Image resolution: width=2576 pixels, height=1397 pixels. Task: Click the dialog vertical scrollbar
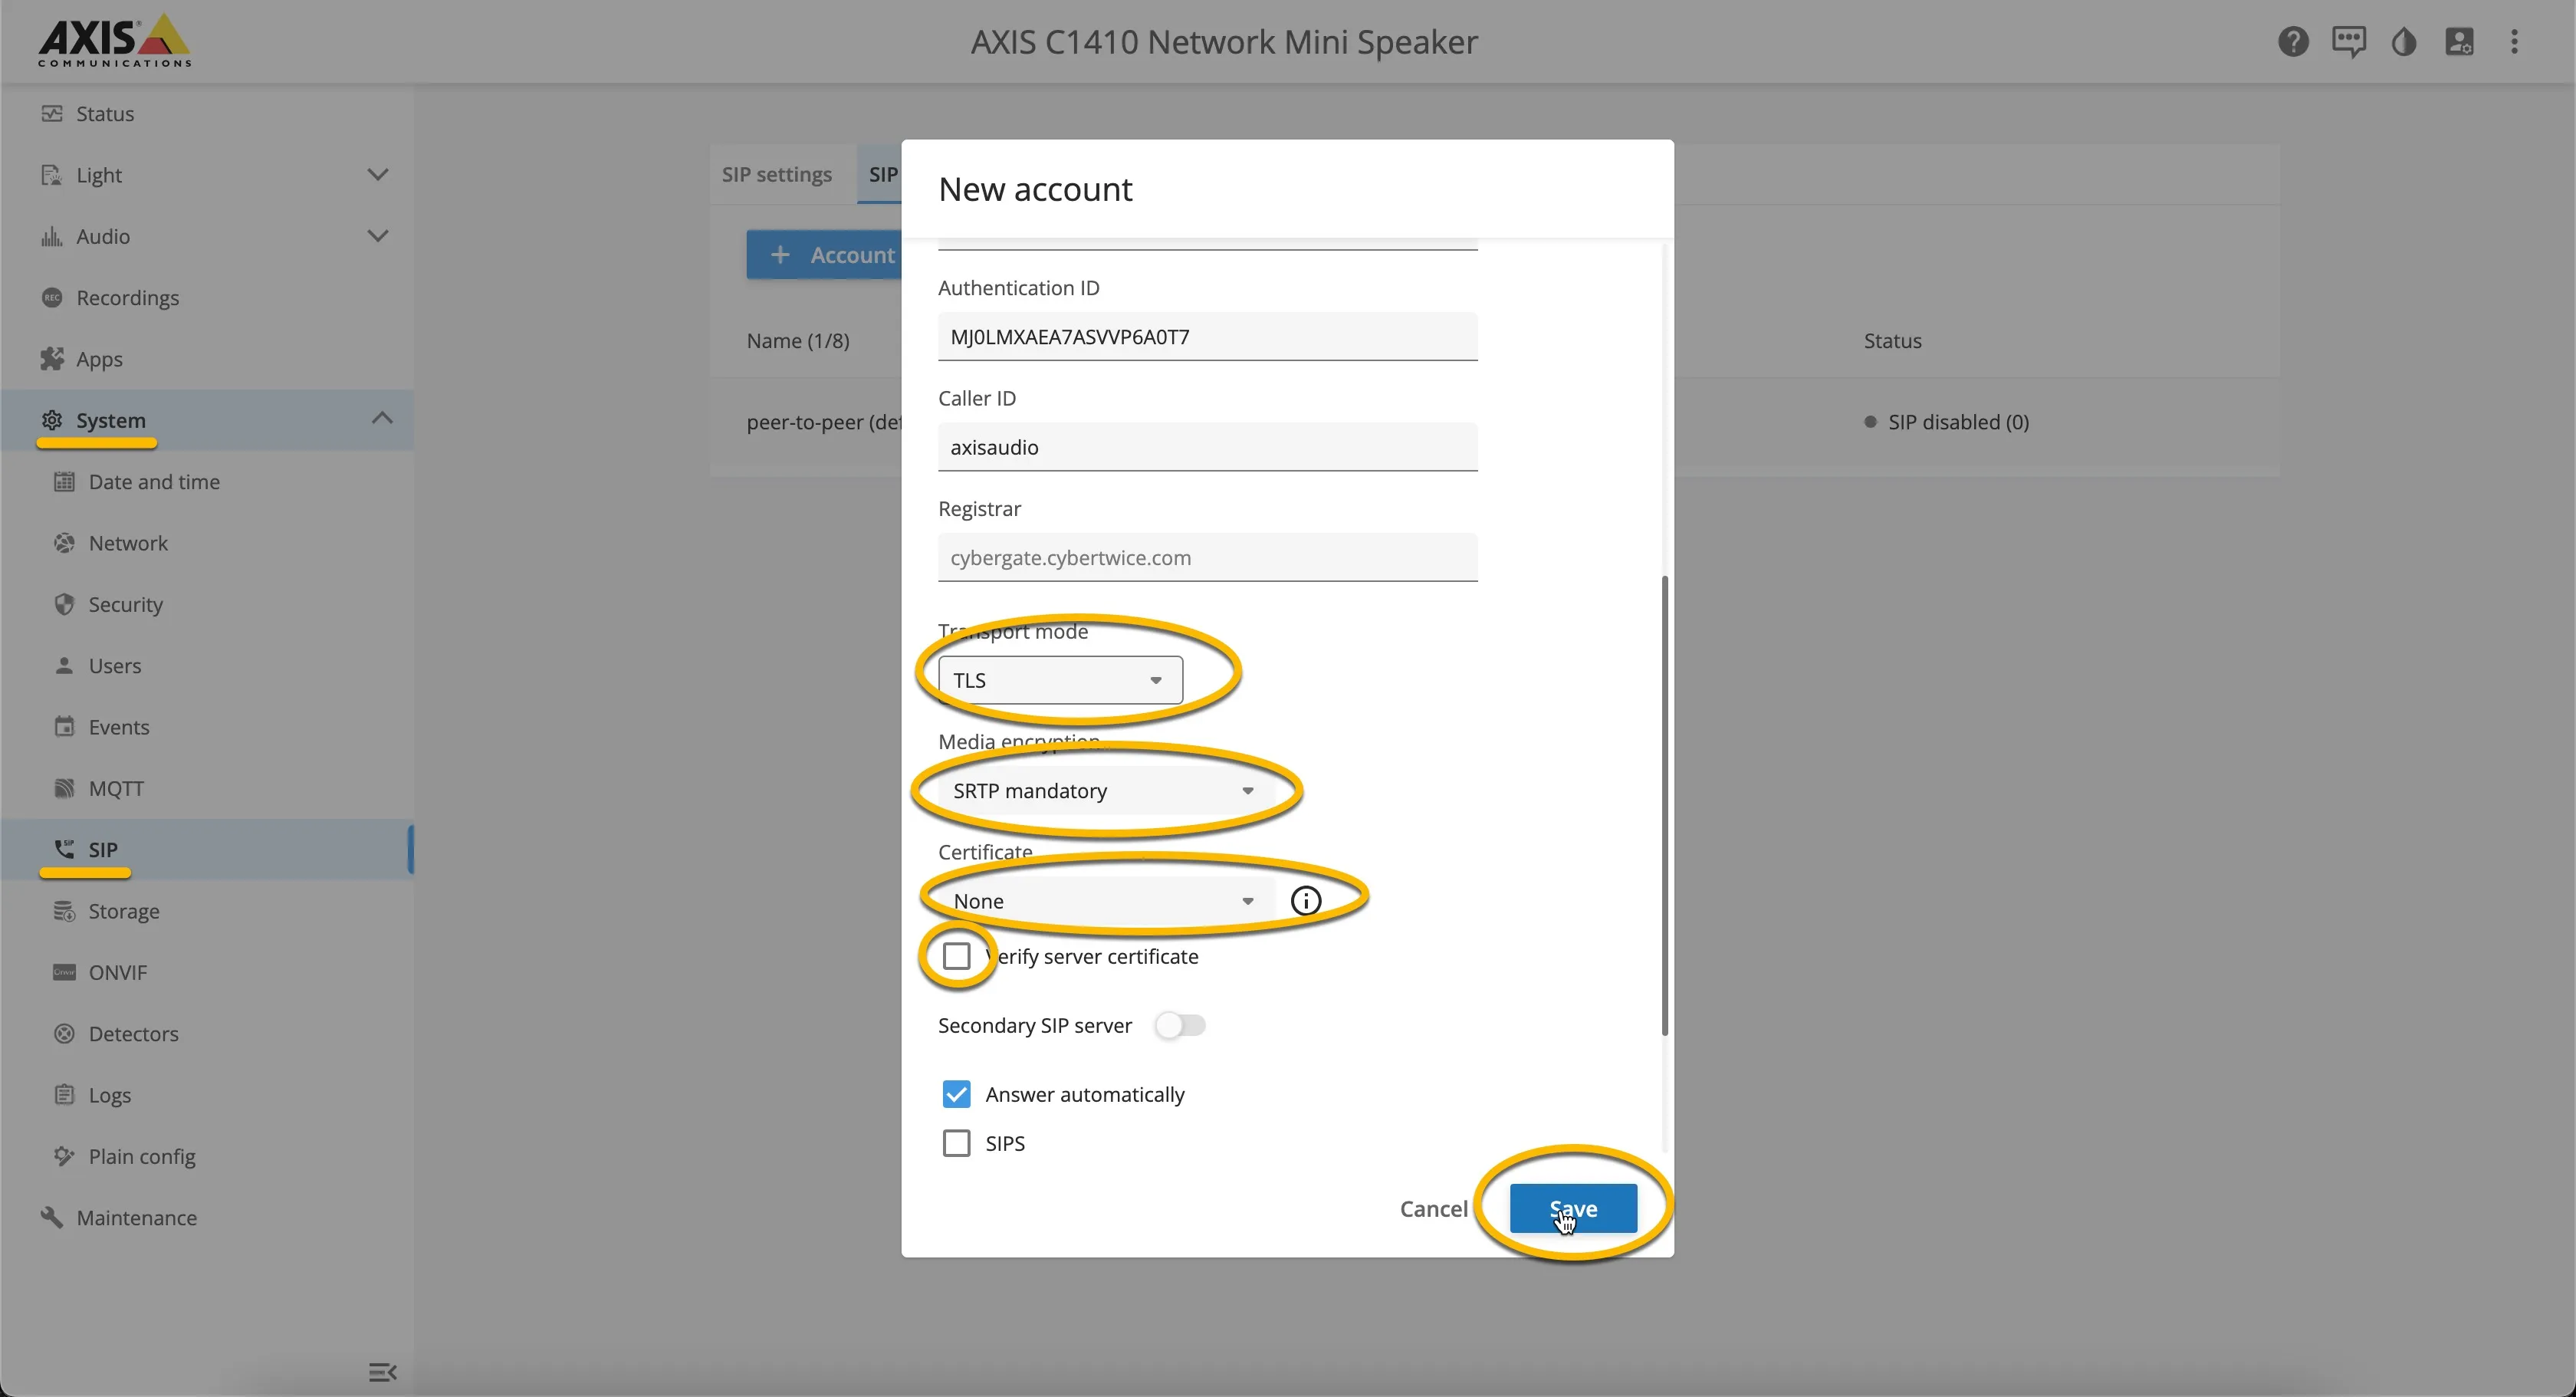(1664, 805)
